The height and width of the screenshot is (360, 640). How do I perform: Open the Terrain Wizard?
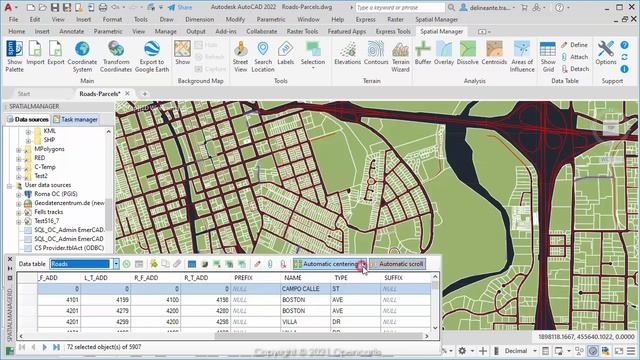(400, 56)
